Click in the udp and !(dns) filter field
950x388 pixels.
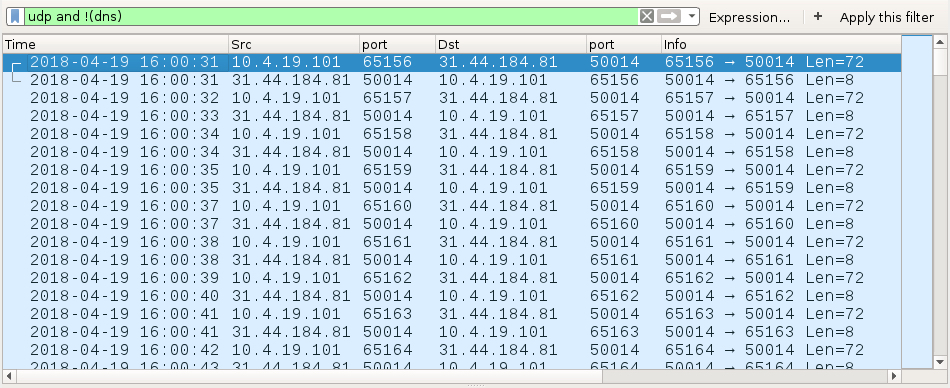click(x=331, y=16)
